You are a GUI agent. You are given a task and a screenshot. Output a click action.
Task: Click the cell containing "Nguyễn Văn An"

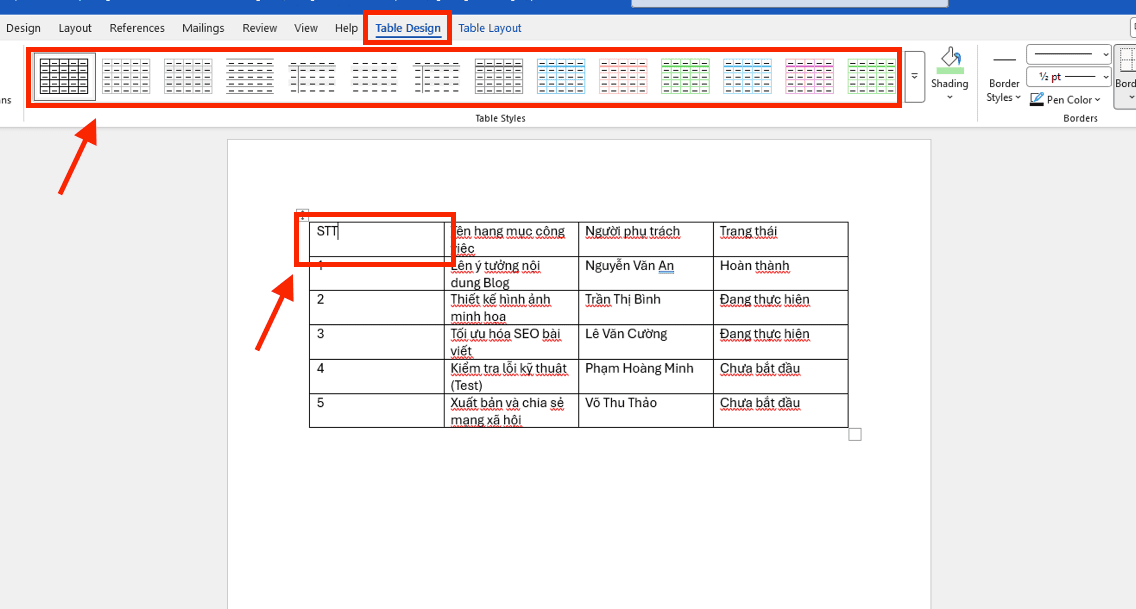tap(645, 273)
